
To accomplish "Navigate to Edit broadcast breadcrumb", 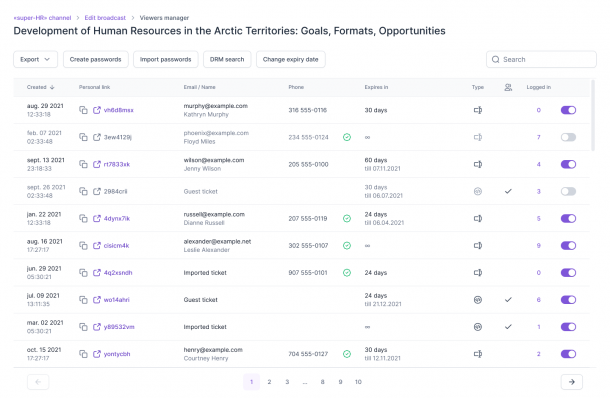I will (x=105, y=18).
